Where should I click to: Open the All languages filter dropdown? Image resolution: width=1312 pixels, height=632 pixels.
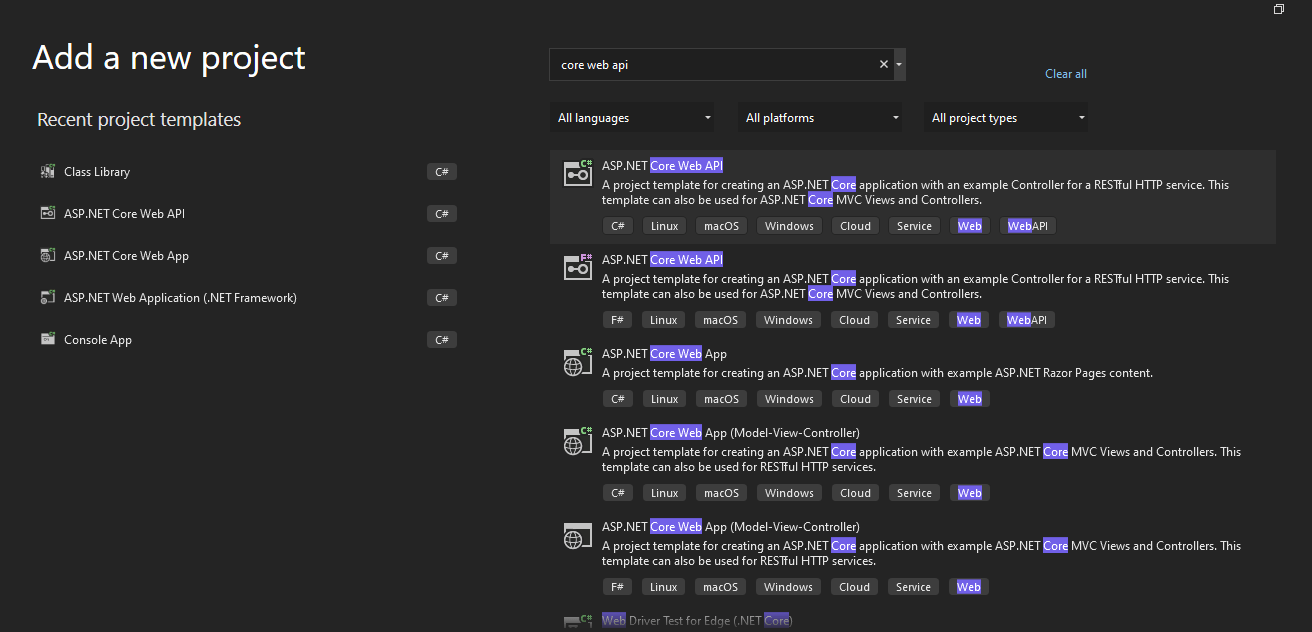(633, 118)
